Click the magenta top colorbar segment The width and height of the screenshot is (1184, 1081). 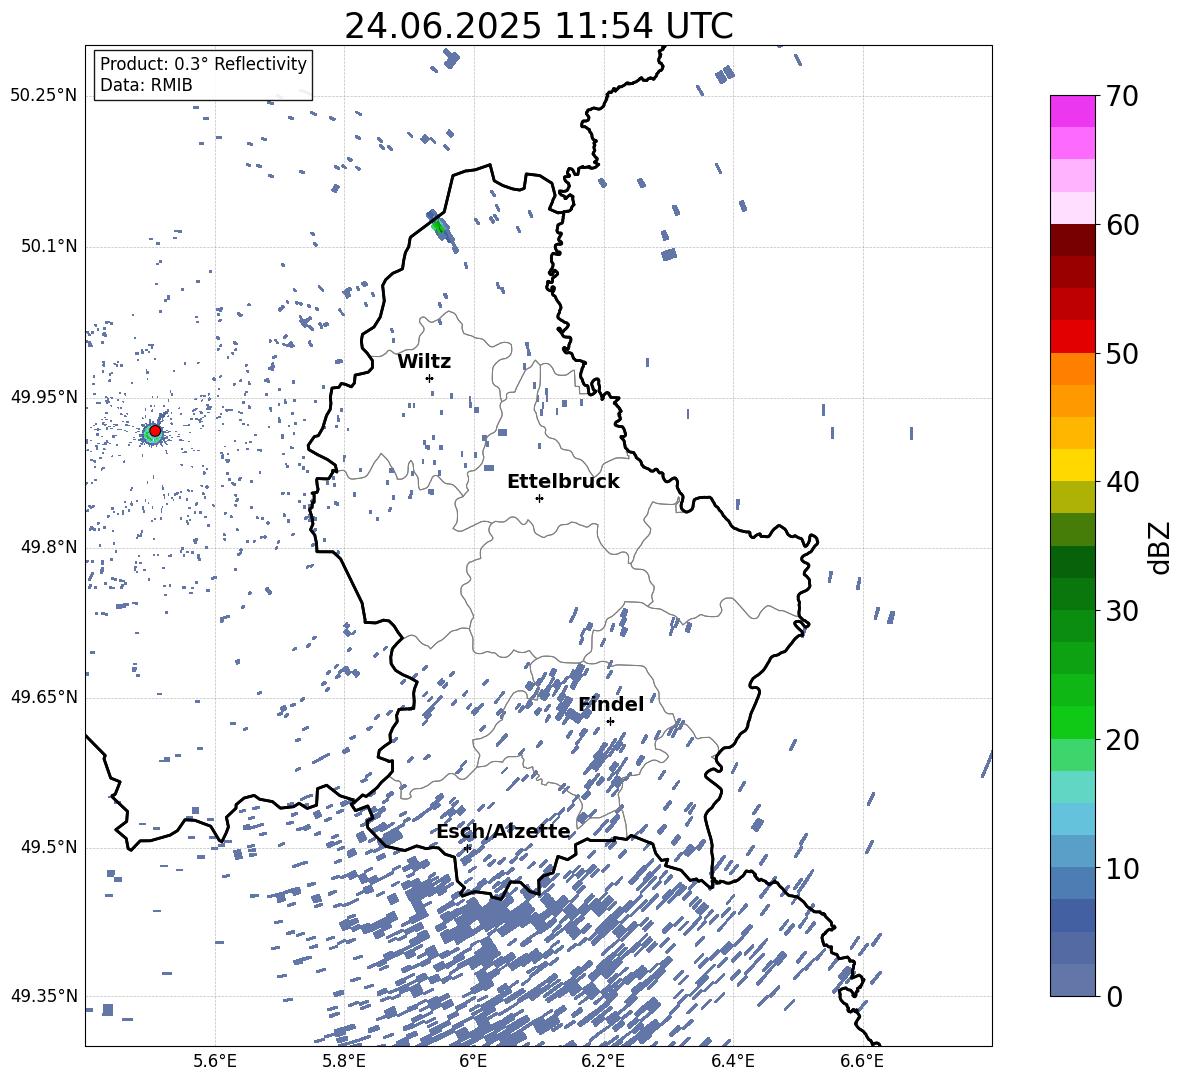click(1072, 111)
